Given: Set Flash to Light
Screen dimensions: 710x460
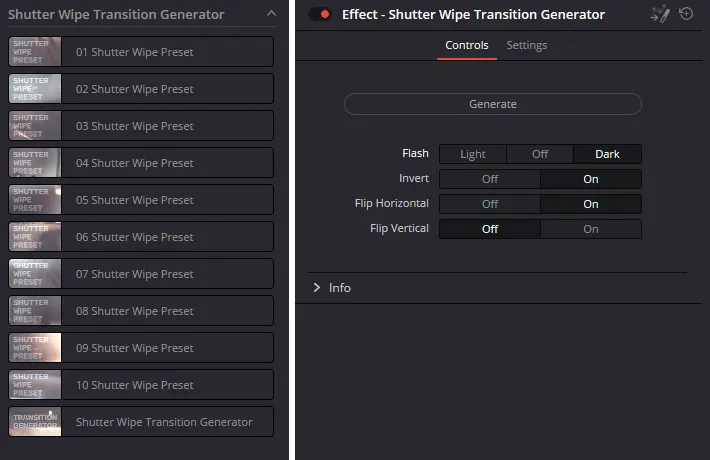Looking at the screenshot, I should (x=473, y=154).
